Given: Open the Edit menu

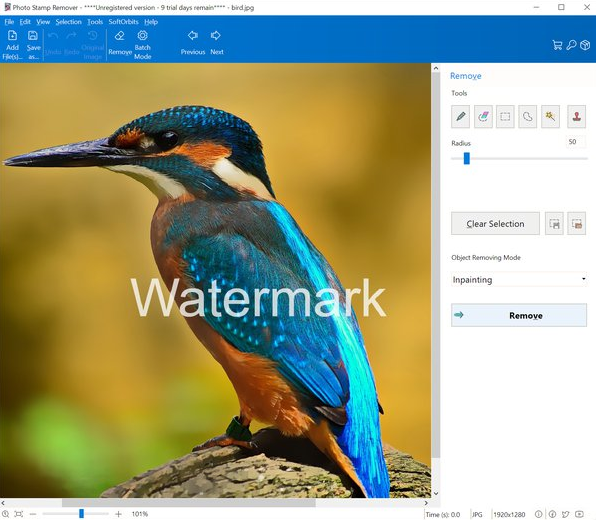Looking at the screenshot, I should (x=25, y=22).
